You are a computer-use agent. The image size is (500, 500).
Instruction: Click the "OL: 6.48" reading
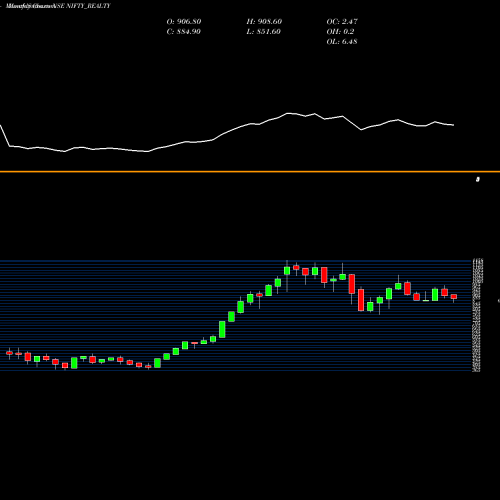(x=342, y=42)
